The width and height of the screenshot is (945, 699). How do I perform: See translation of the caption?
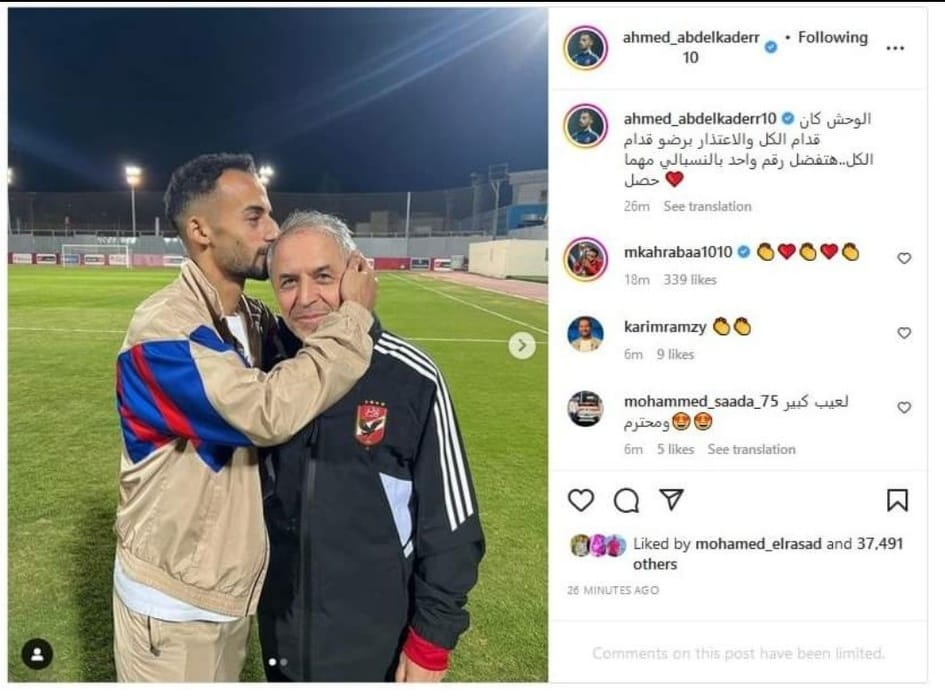click(x=708, y=206)
